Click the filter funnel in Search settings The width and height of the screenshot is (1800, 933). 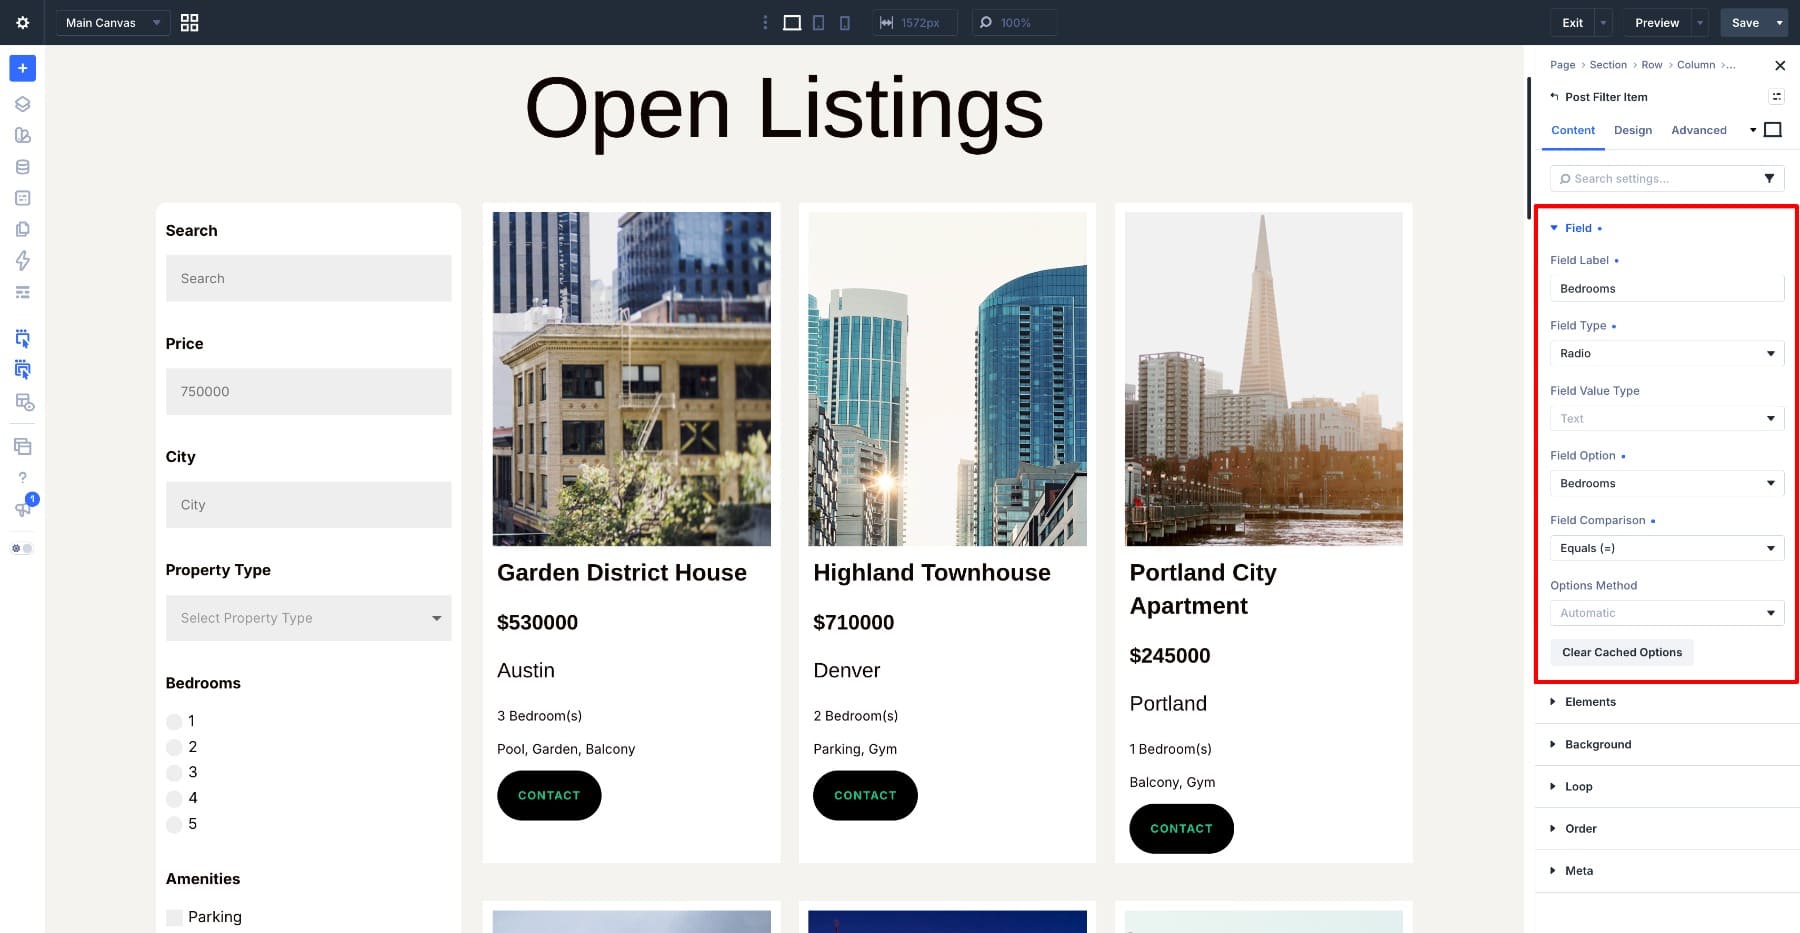click(x=1769, y=178)
